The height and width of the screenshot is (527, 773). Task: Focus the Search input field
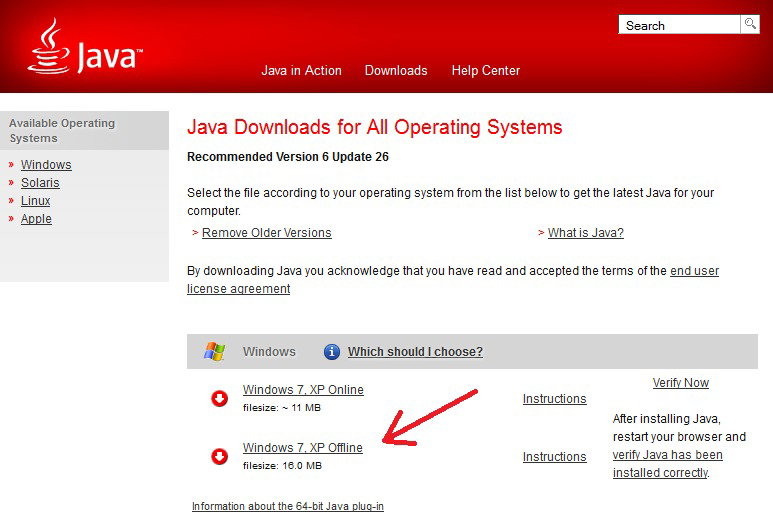click(679, 24)
